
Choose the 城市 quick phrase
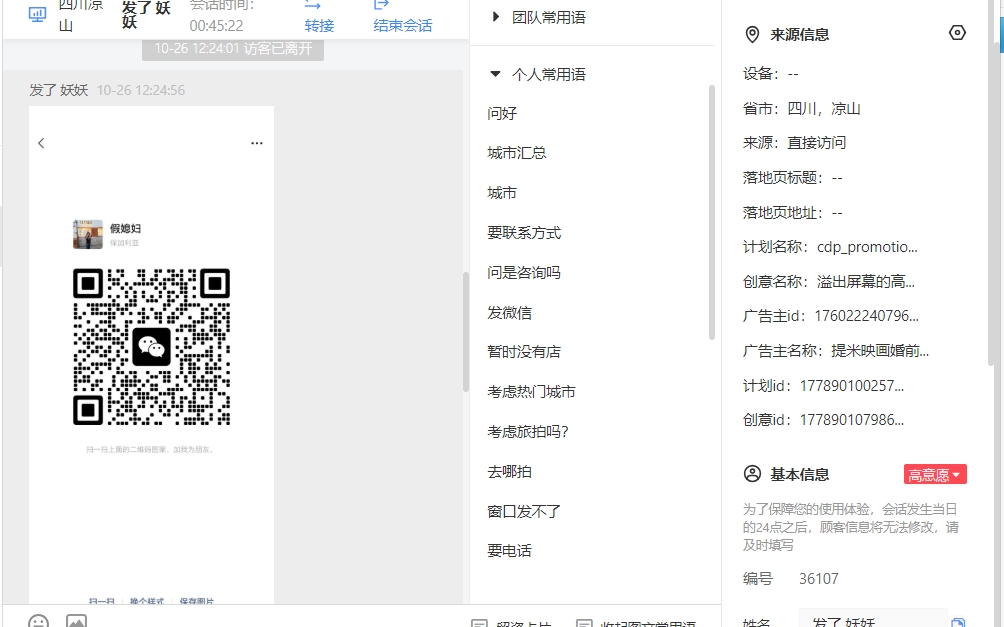502,193
